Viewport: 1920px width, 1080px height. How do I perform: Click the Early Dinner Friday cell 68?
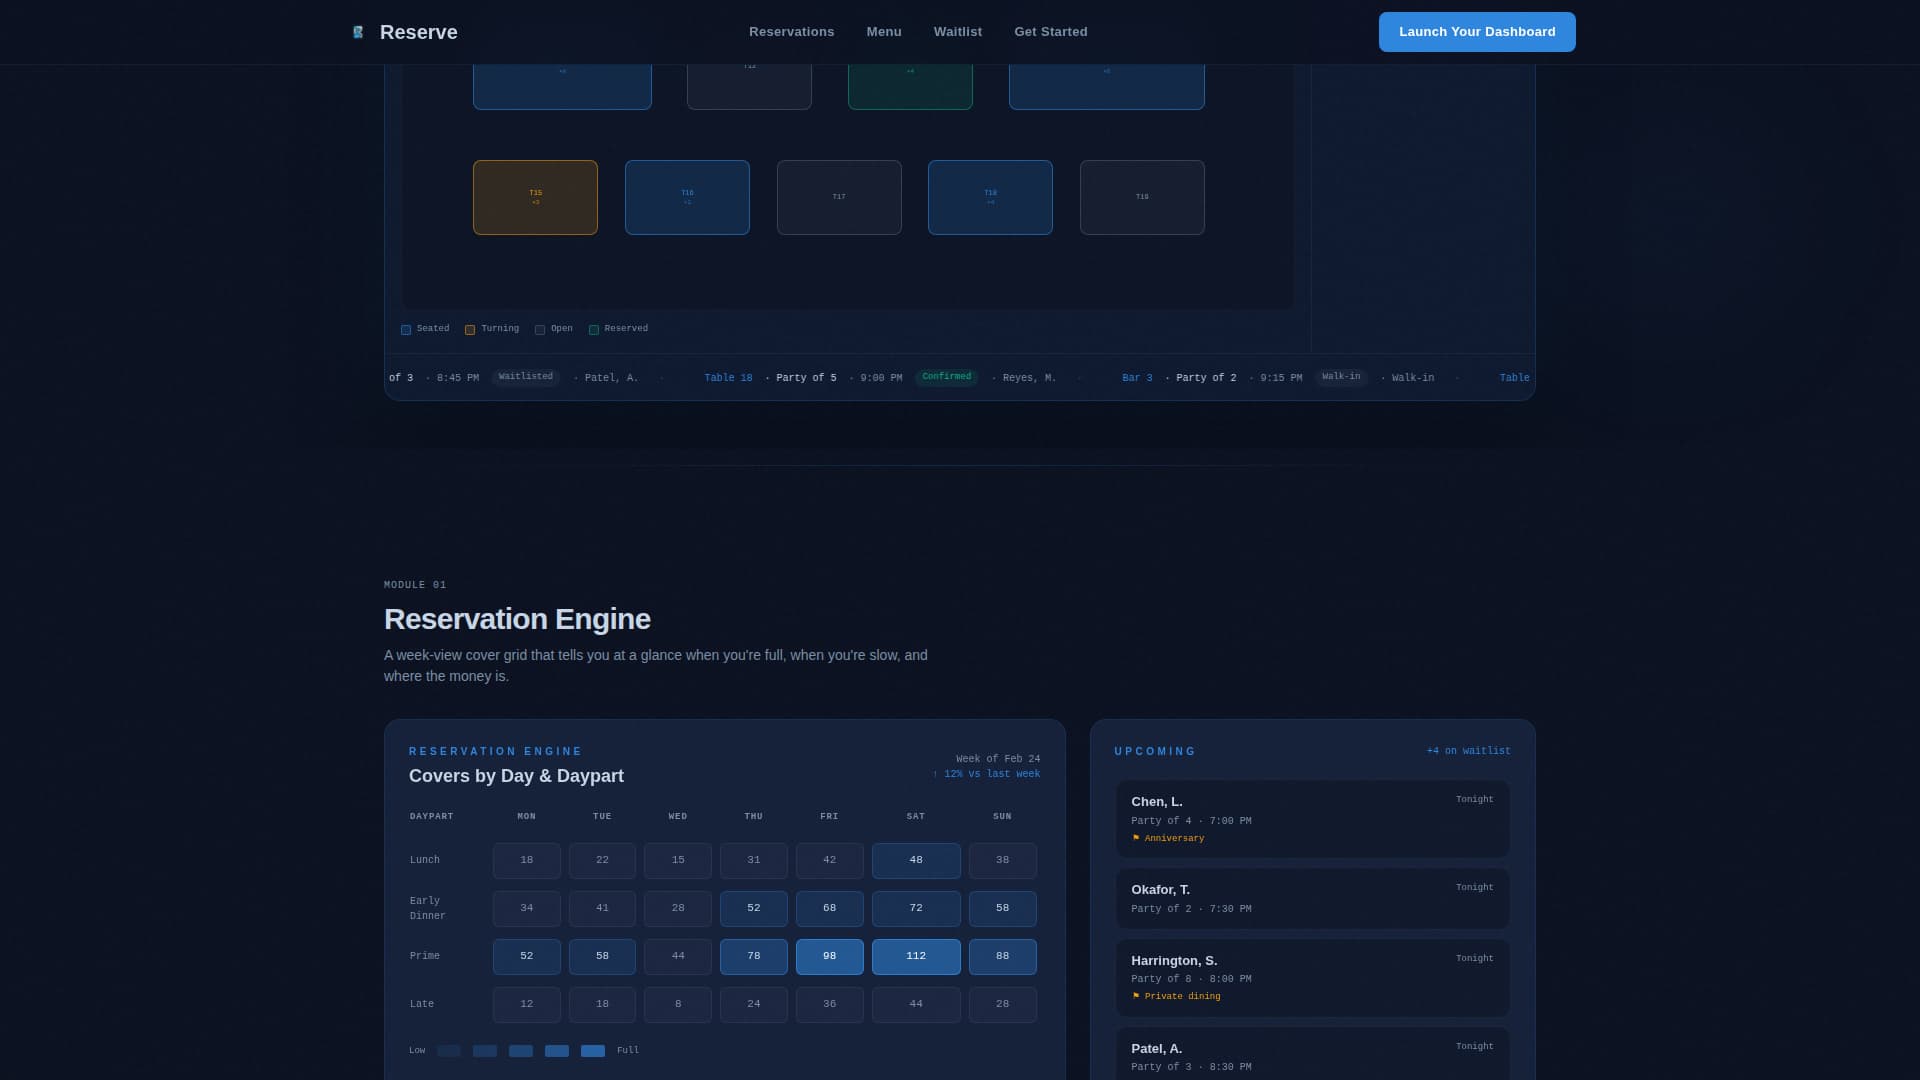click(x=829, y=909)
